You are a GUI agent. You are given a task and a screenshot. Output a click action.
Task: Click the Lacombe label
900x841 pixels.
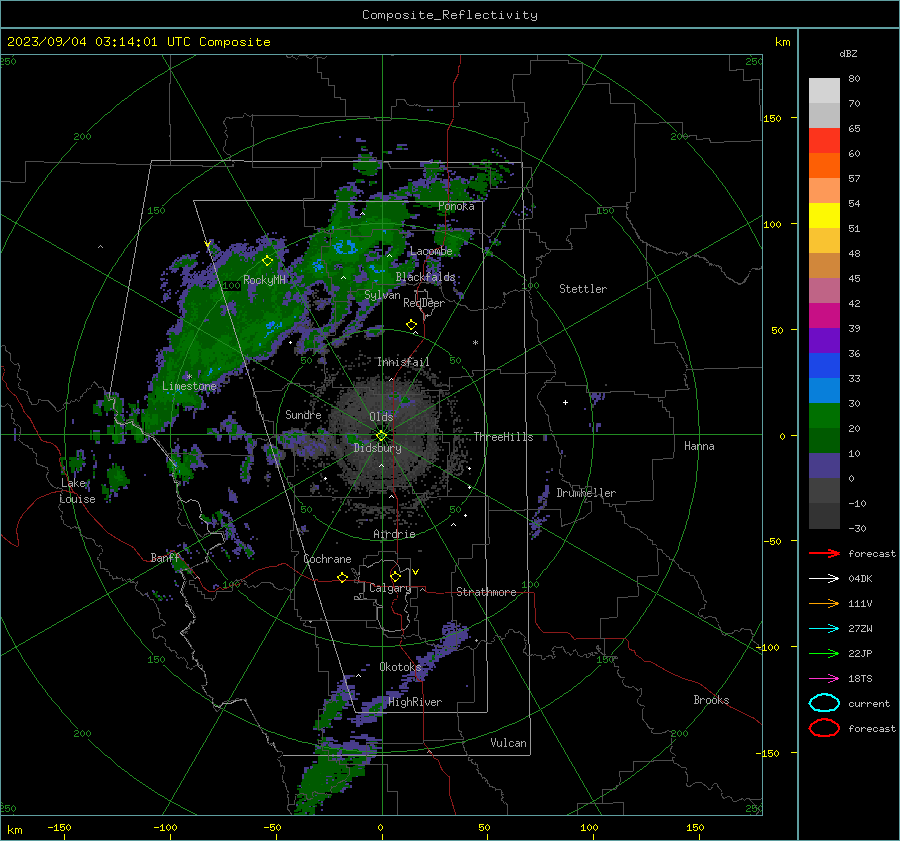[431, 251]
